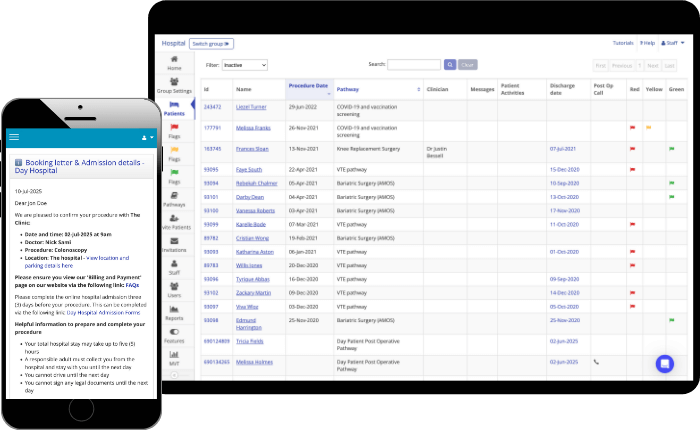Image resolution: width=700 pixels, height=430 pixels.
Task: Click green flag in Edmund Harrington row
Action: pos(671,320)
